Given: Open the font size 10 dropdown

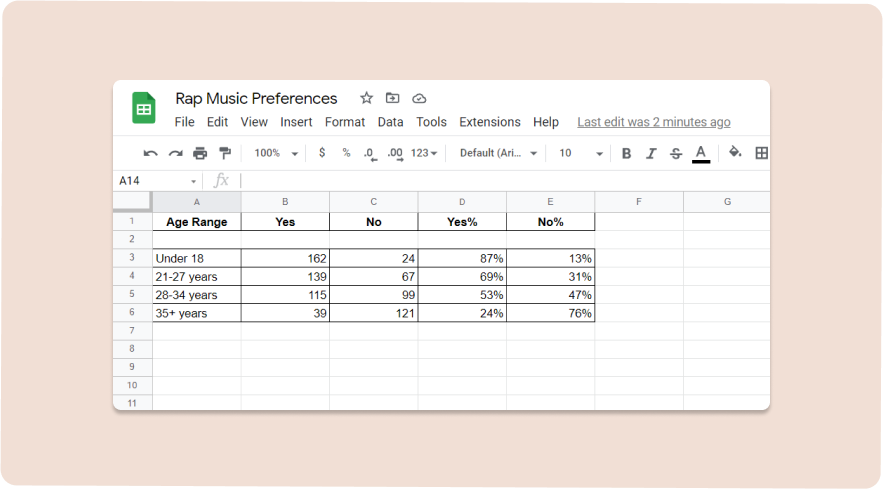Looking at the screenshot, I should click(581, 153).
